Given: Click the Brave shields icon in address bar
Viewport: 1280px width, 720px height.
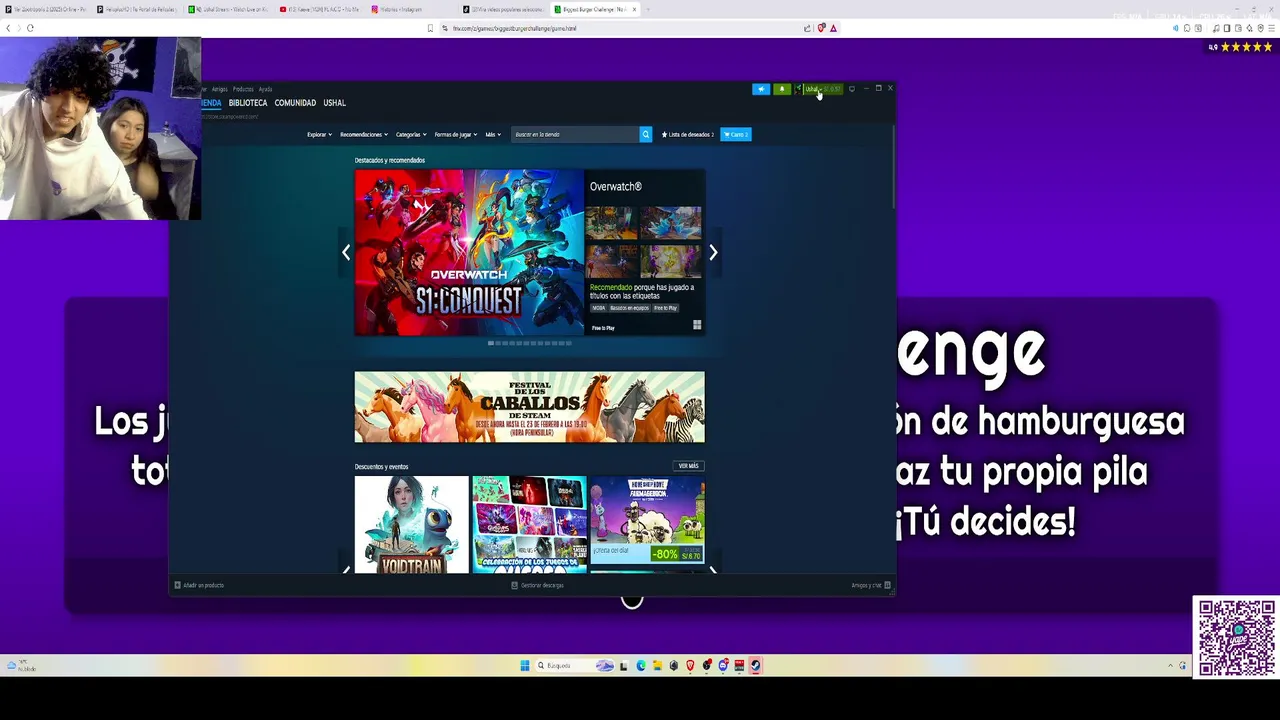Looking at the screenshot, I should [x=822, y=28].
